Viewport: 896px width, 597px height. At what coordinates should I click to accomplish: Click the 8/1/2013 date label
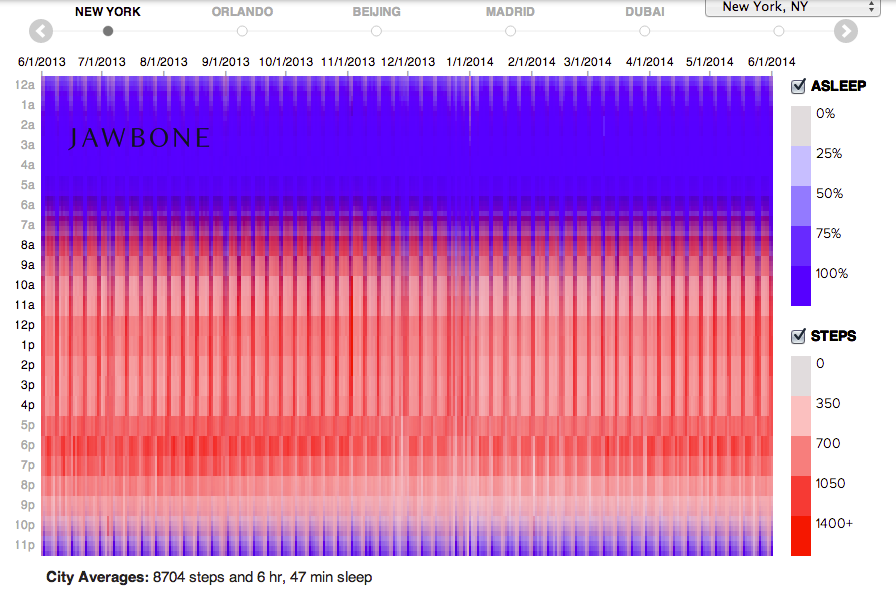[x=163, y=62]
